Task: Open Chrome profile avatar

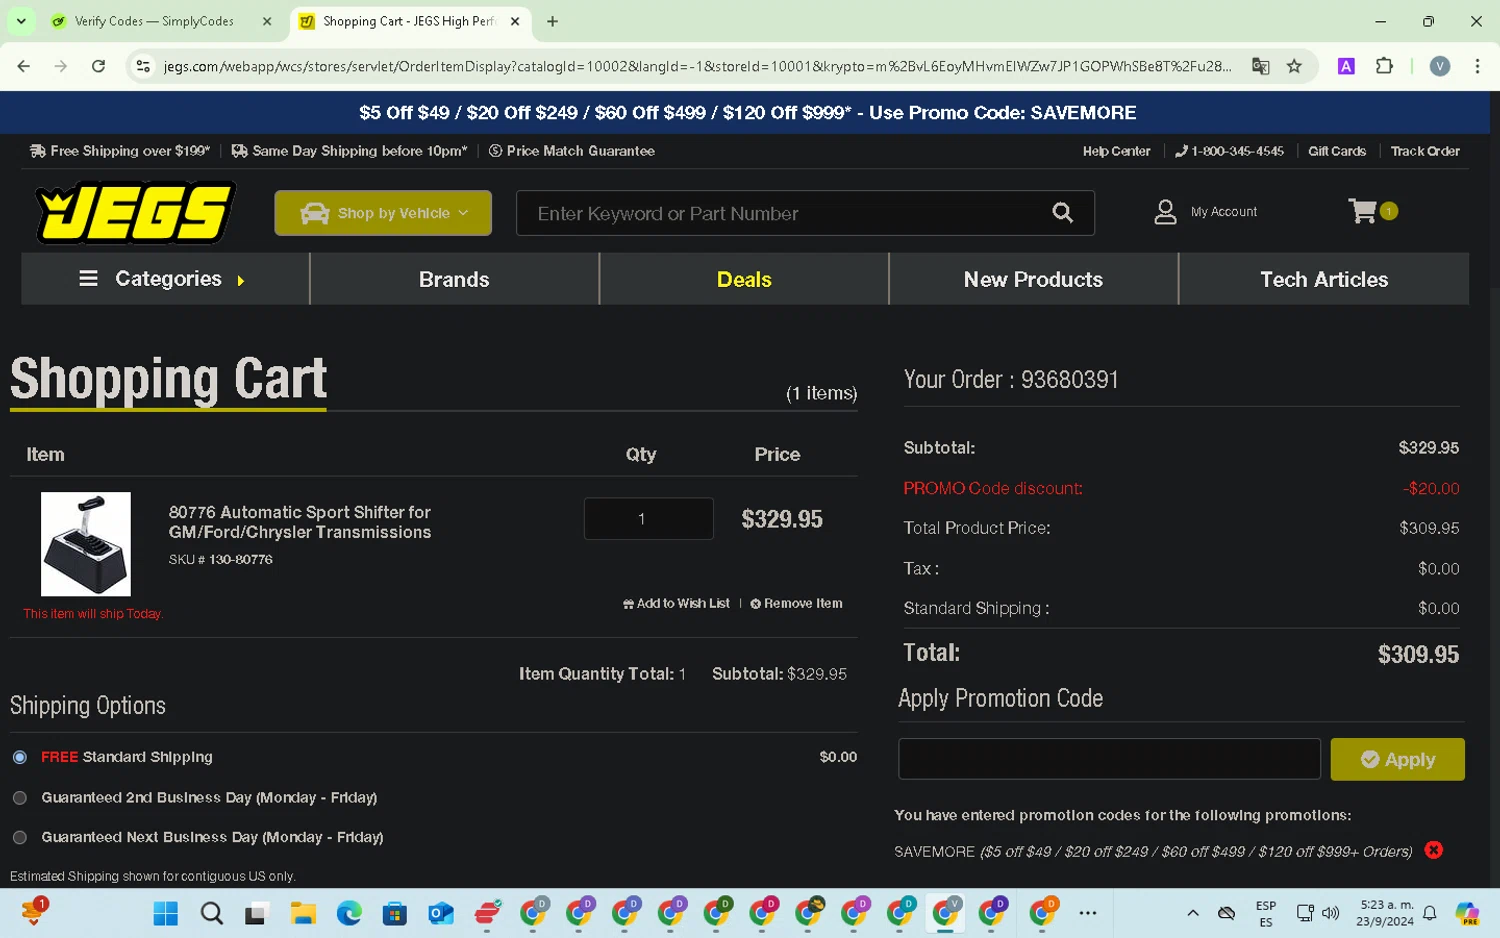Action: tap(1439, 66)
